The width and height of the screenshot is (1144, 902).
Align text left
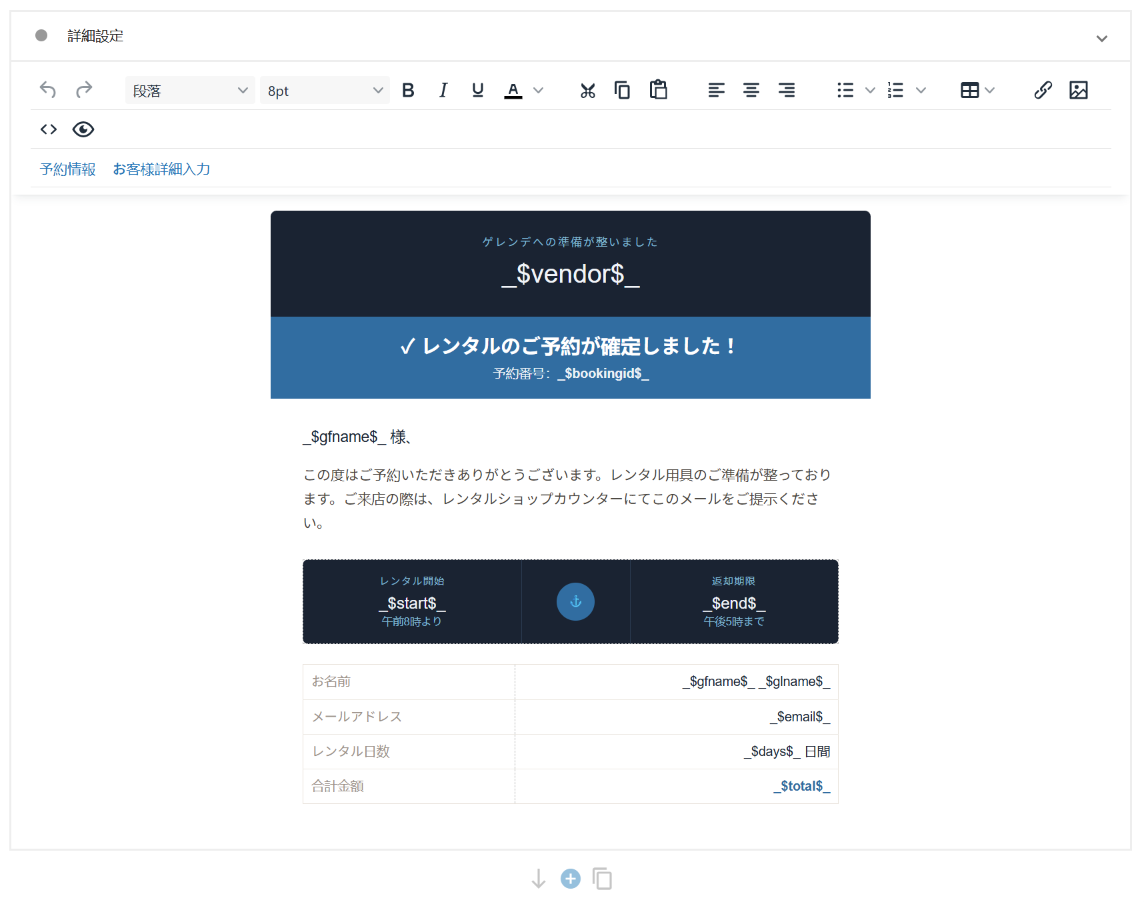click(716, 90)
